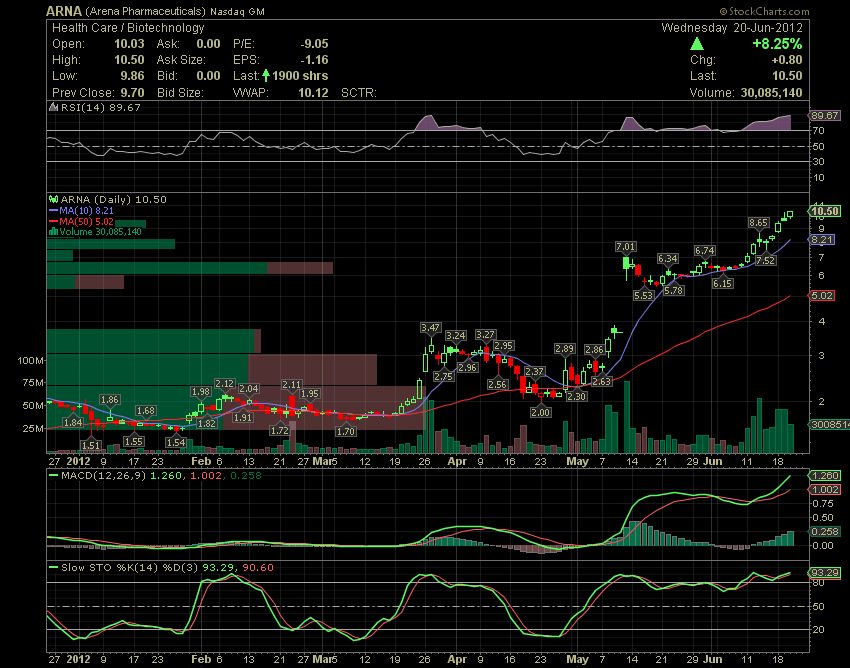Click the Prev Close value 9.70
850x668 pixels.
(x=133, y=93)
